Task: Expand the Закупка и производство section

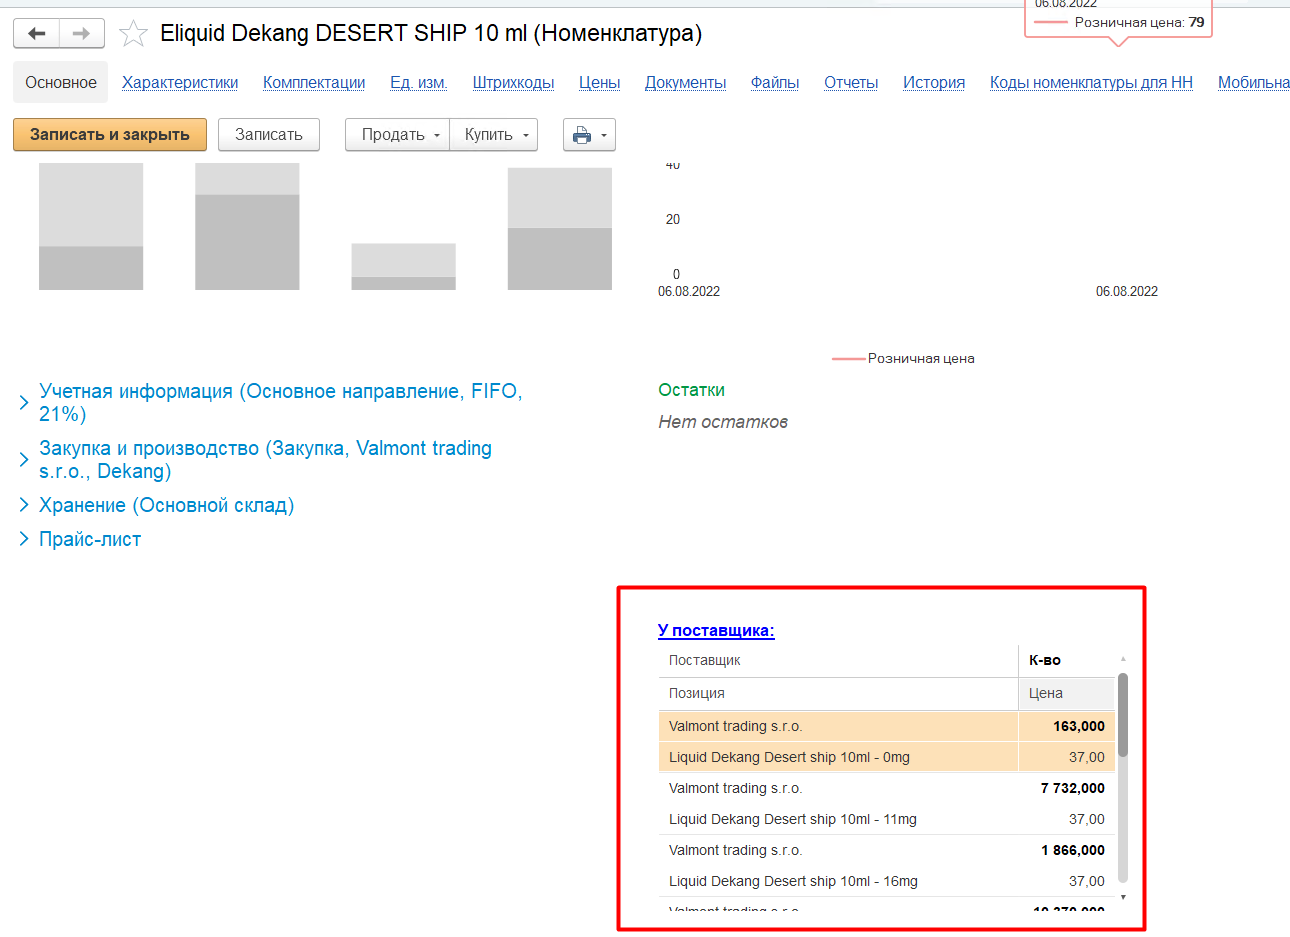Action: pyautogui.click(x=265, y=459)
